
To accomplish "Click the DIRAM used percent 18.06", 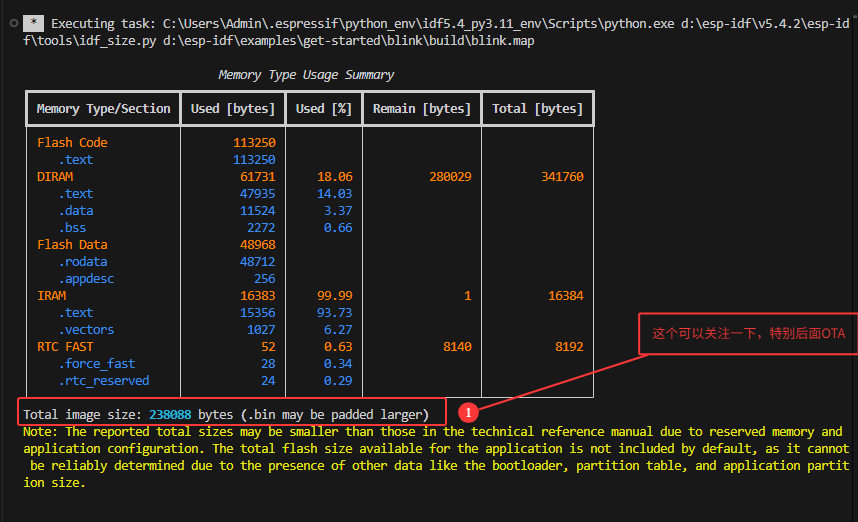I will pyautogui.click(x=335, y=176).
